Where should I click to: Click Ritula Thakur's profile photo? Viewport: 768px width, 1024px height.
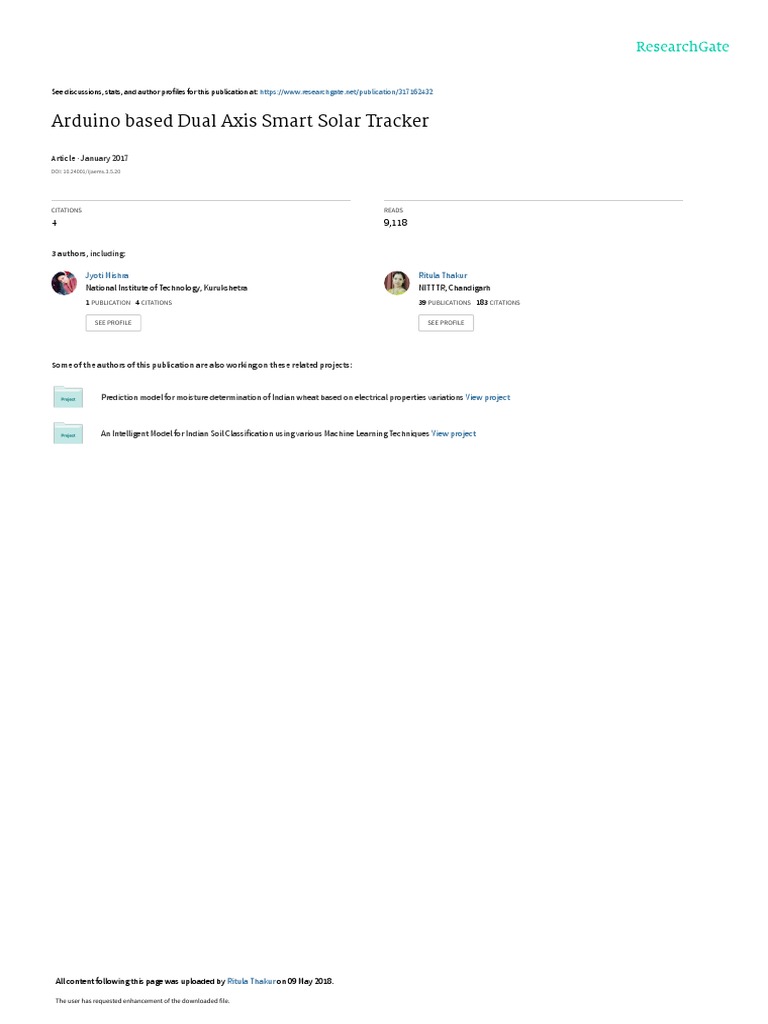(x=396, y=283)
